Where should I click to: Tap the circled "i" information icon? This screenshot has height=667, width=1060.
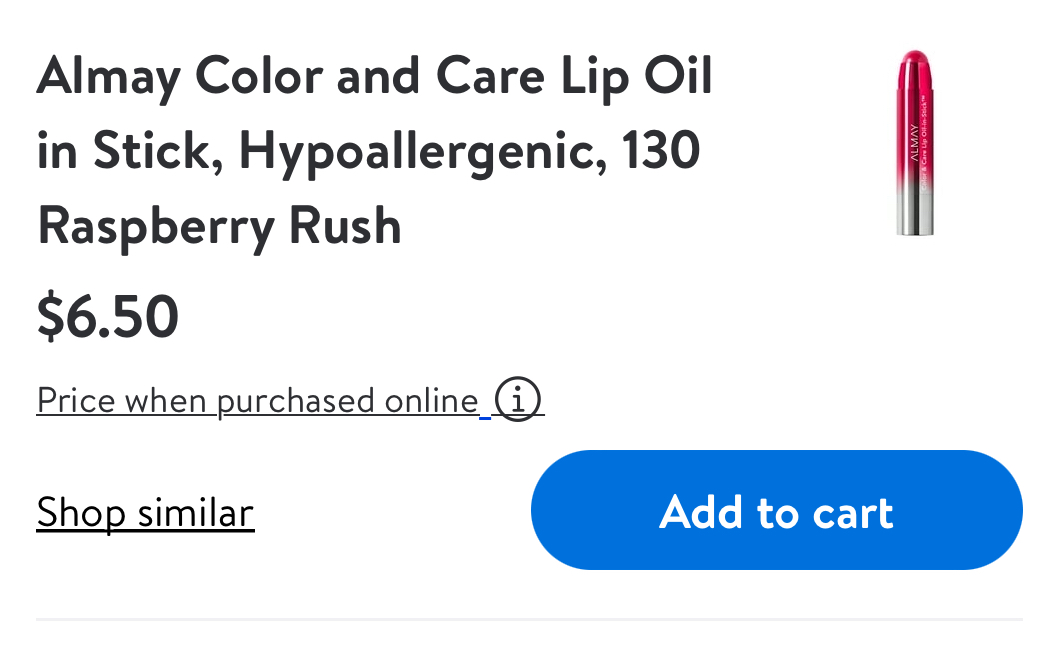(x=518, y=400)
